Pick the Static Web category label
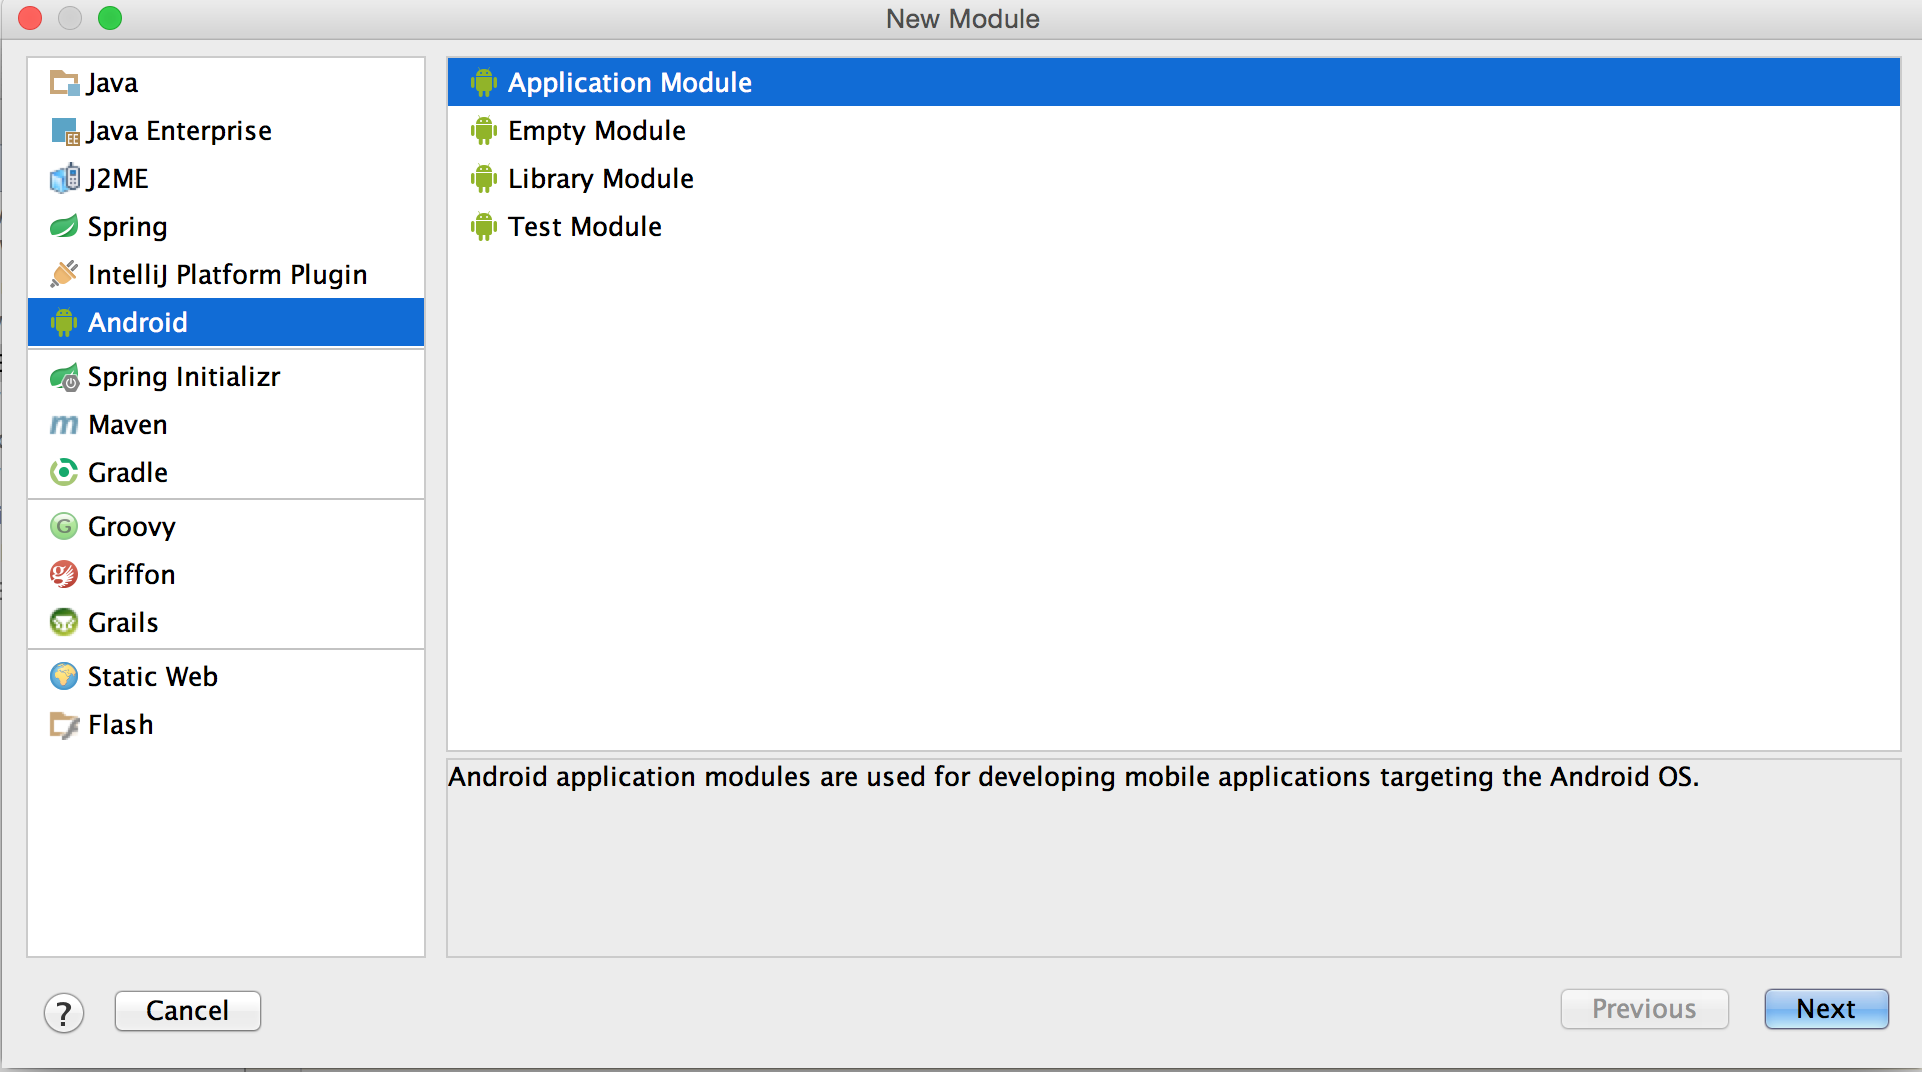1922x1072 pixels. 153,676
